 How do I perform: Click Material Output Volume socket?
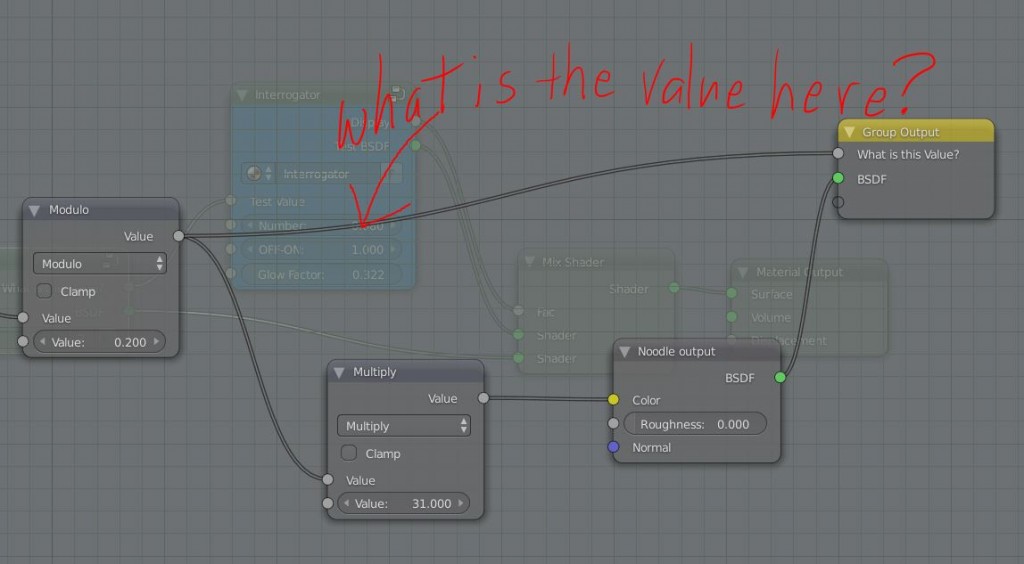tap(731, 317)
